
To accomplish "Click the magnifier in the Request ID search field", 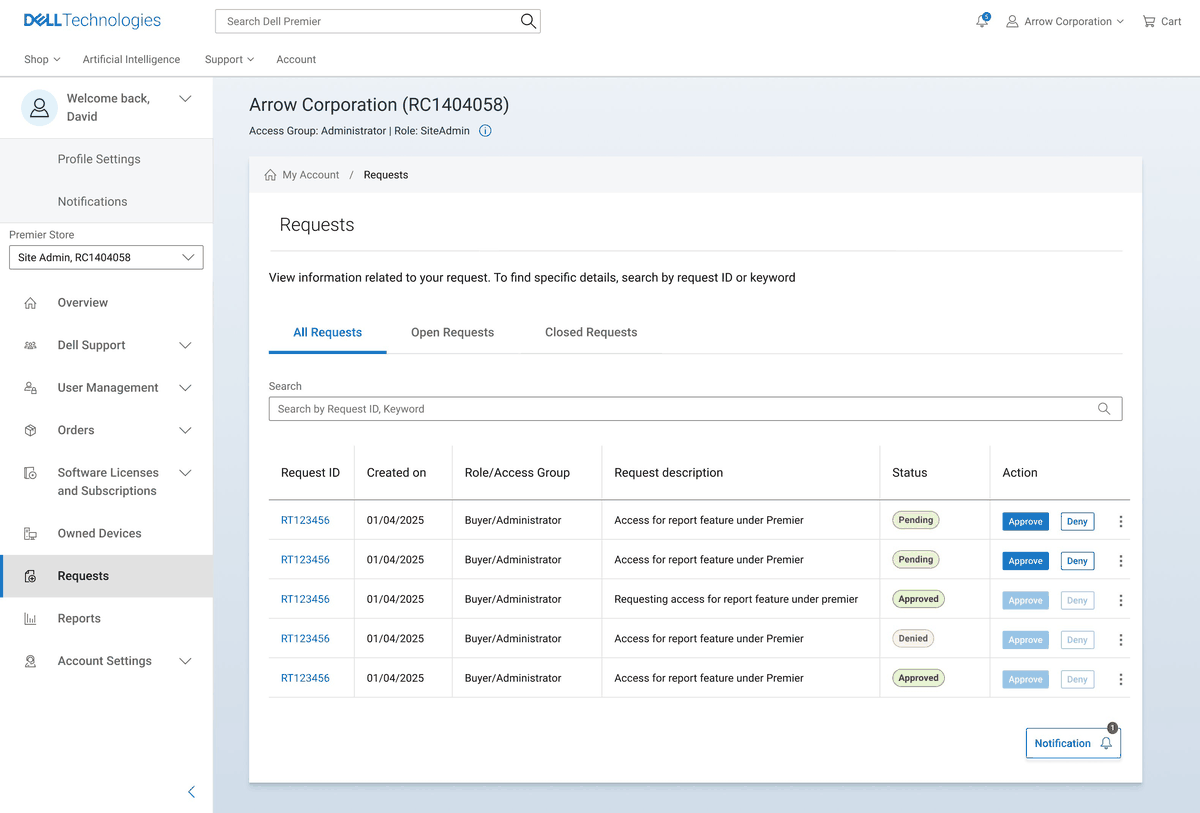I will 1104,409.
